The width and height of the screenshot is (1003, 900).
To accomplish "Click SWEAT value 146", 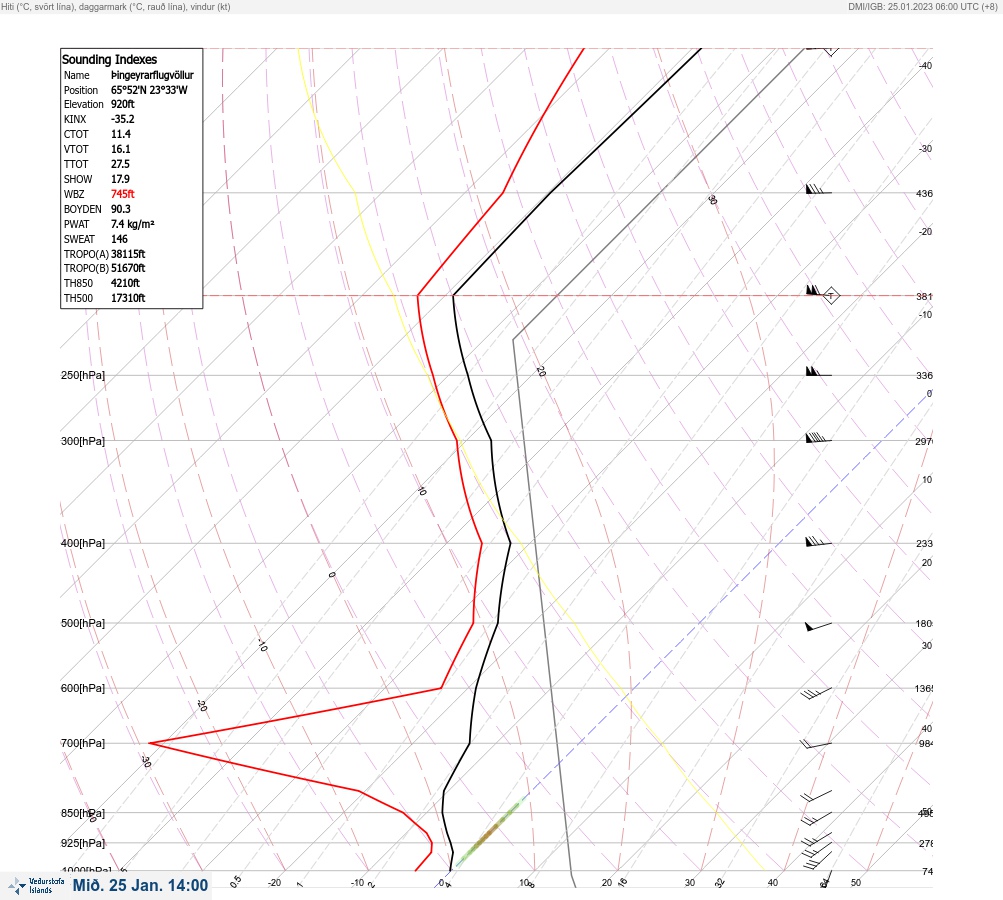I will (x=120, y=239).
